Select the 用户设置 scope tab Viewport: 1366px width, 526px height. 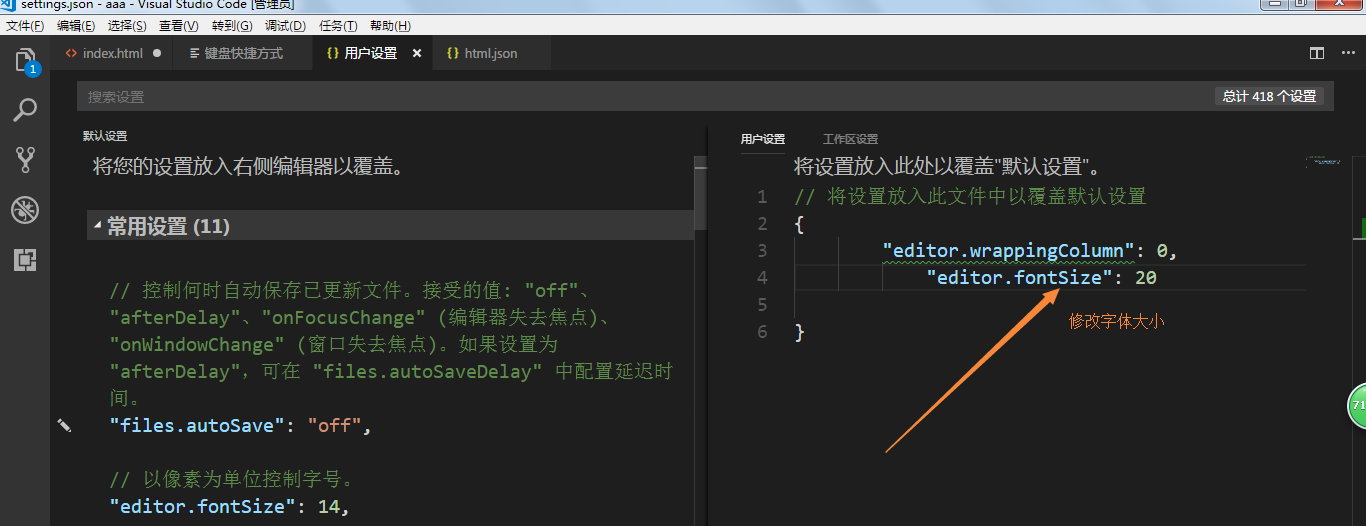tap(763, 139)
